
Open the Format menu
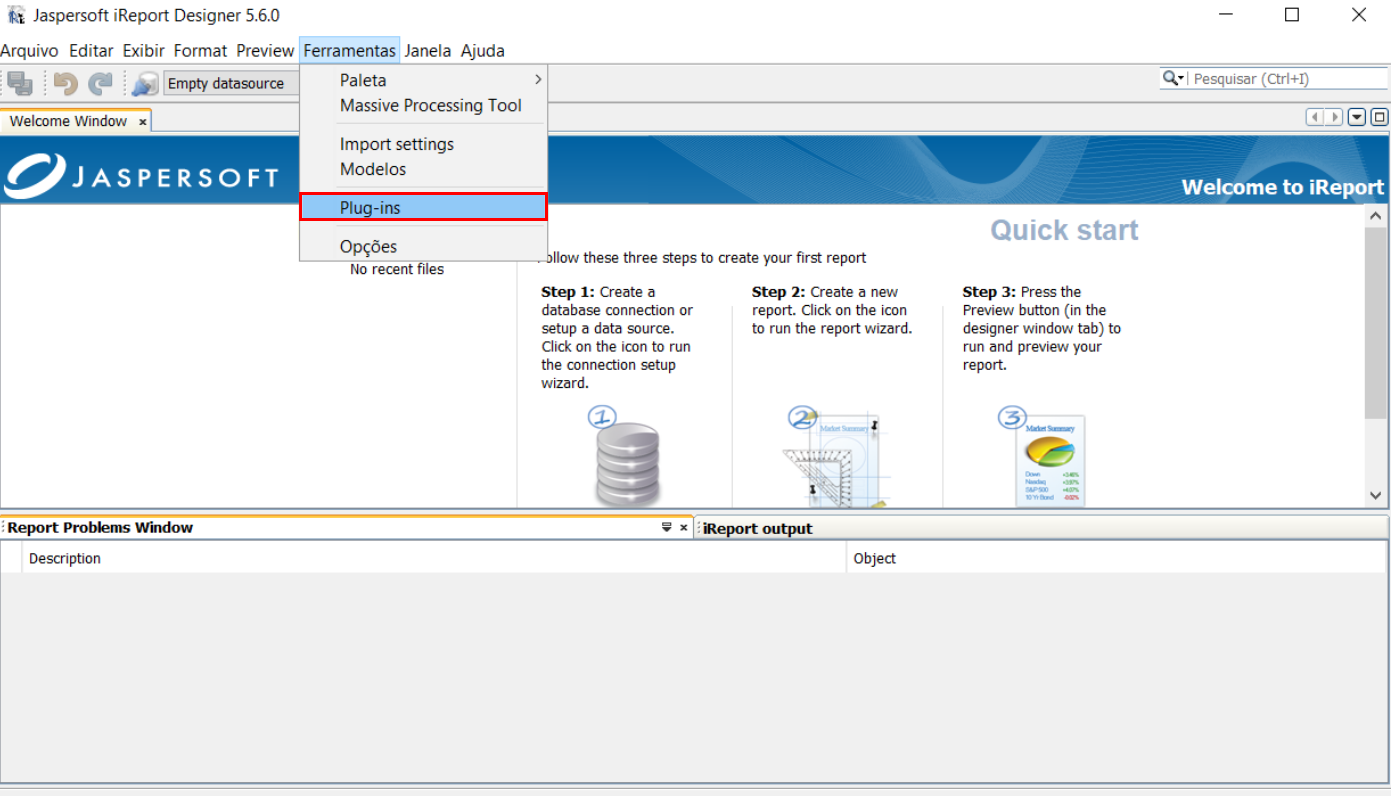tap(200, 50)
